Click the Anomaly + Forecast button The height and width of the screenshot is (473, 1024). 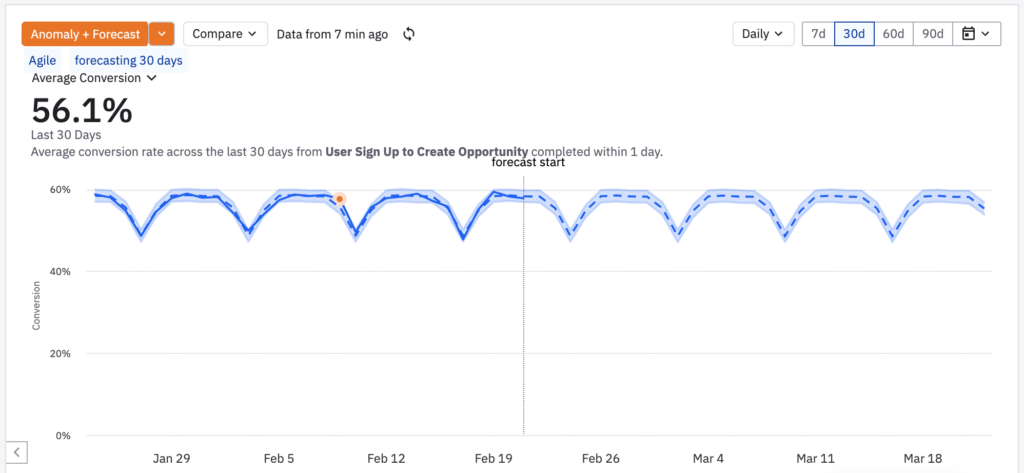point(85,34)
